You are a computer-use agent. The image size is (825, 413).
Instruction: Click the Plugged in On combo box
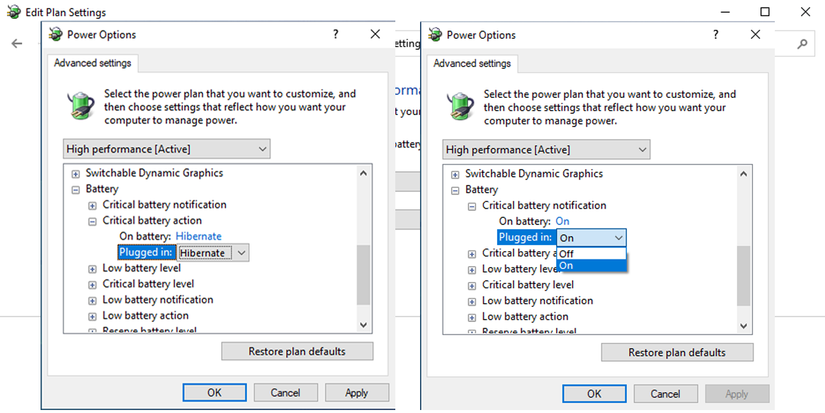pos(591,238)
